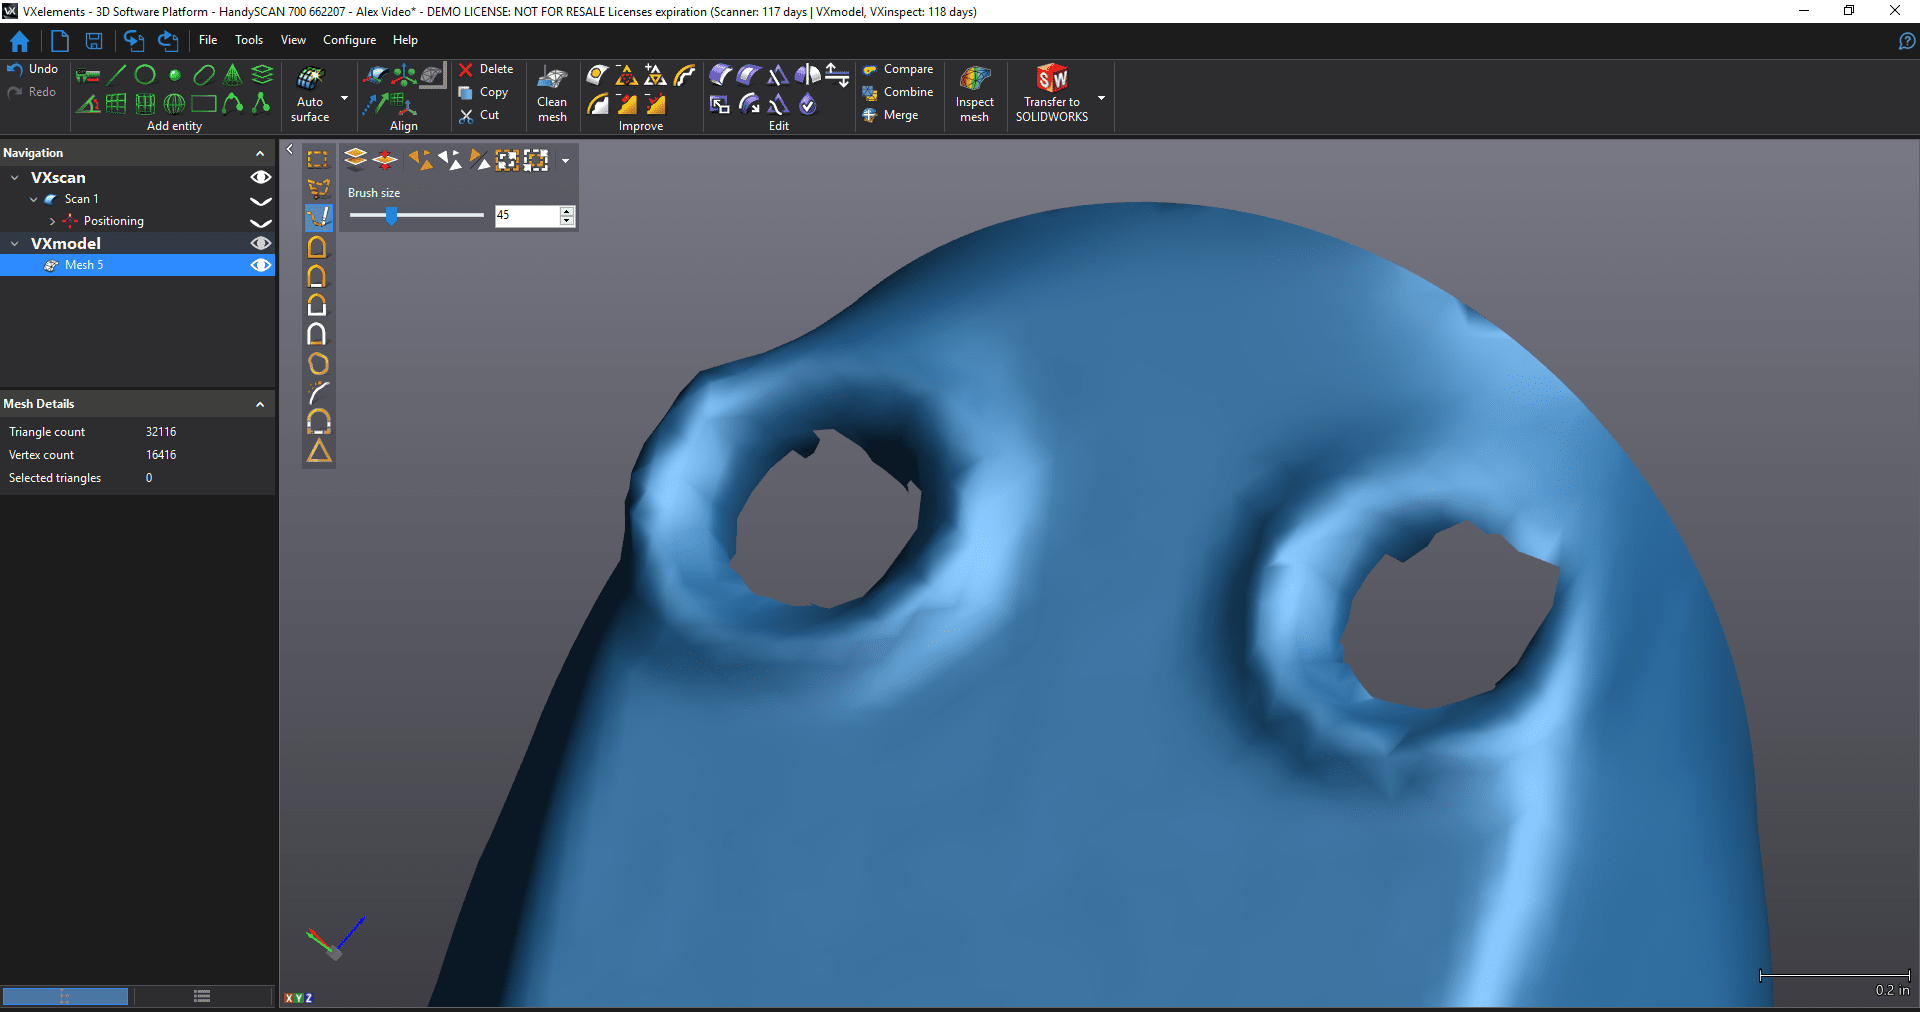Hide the VXscan node visibility eye
This screenshot has width=1920, height=1012.
tap(261, 178)
